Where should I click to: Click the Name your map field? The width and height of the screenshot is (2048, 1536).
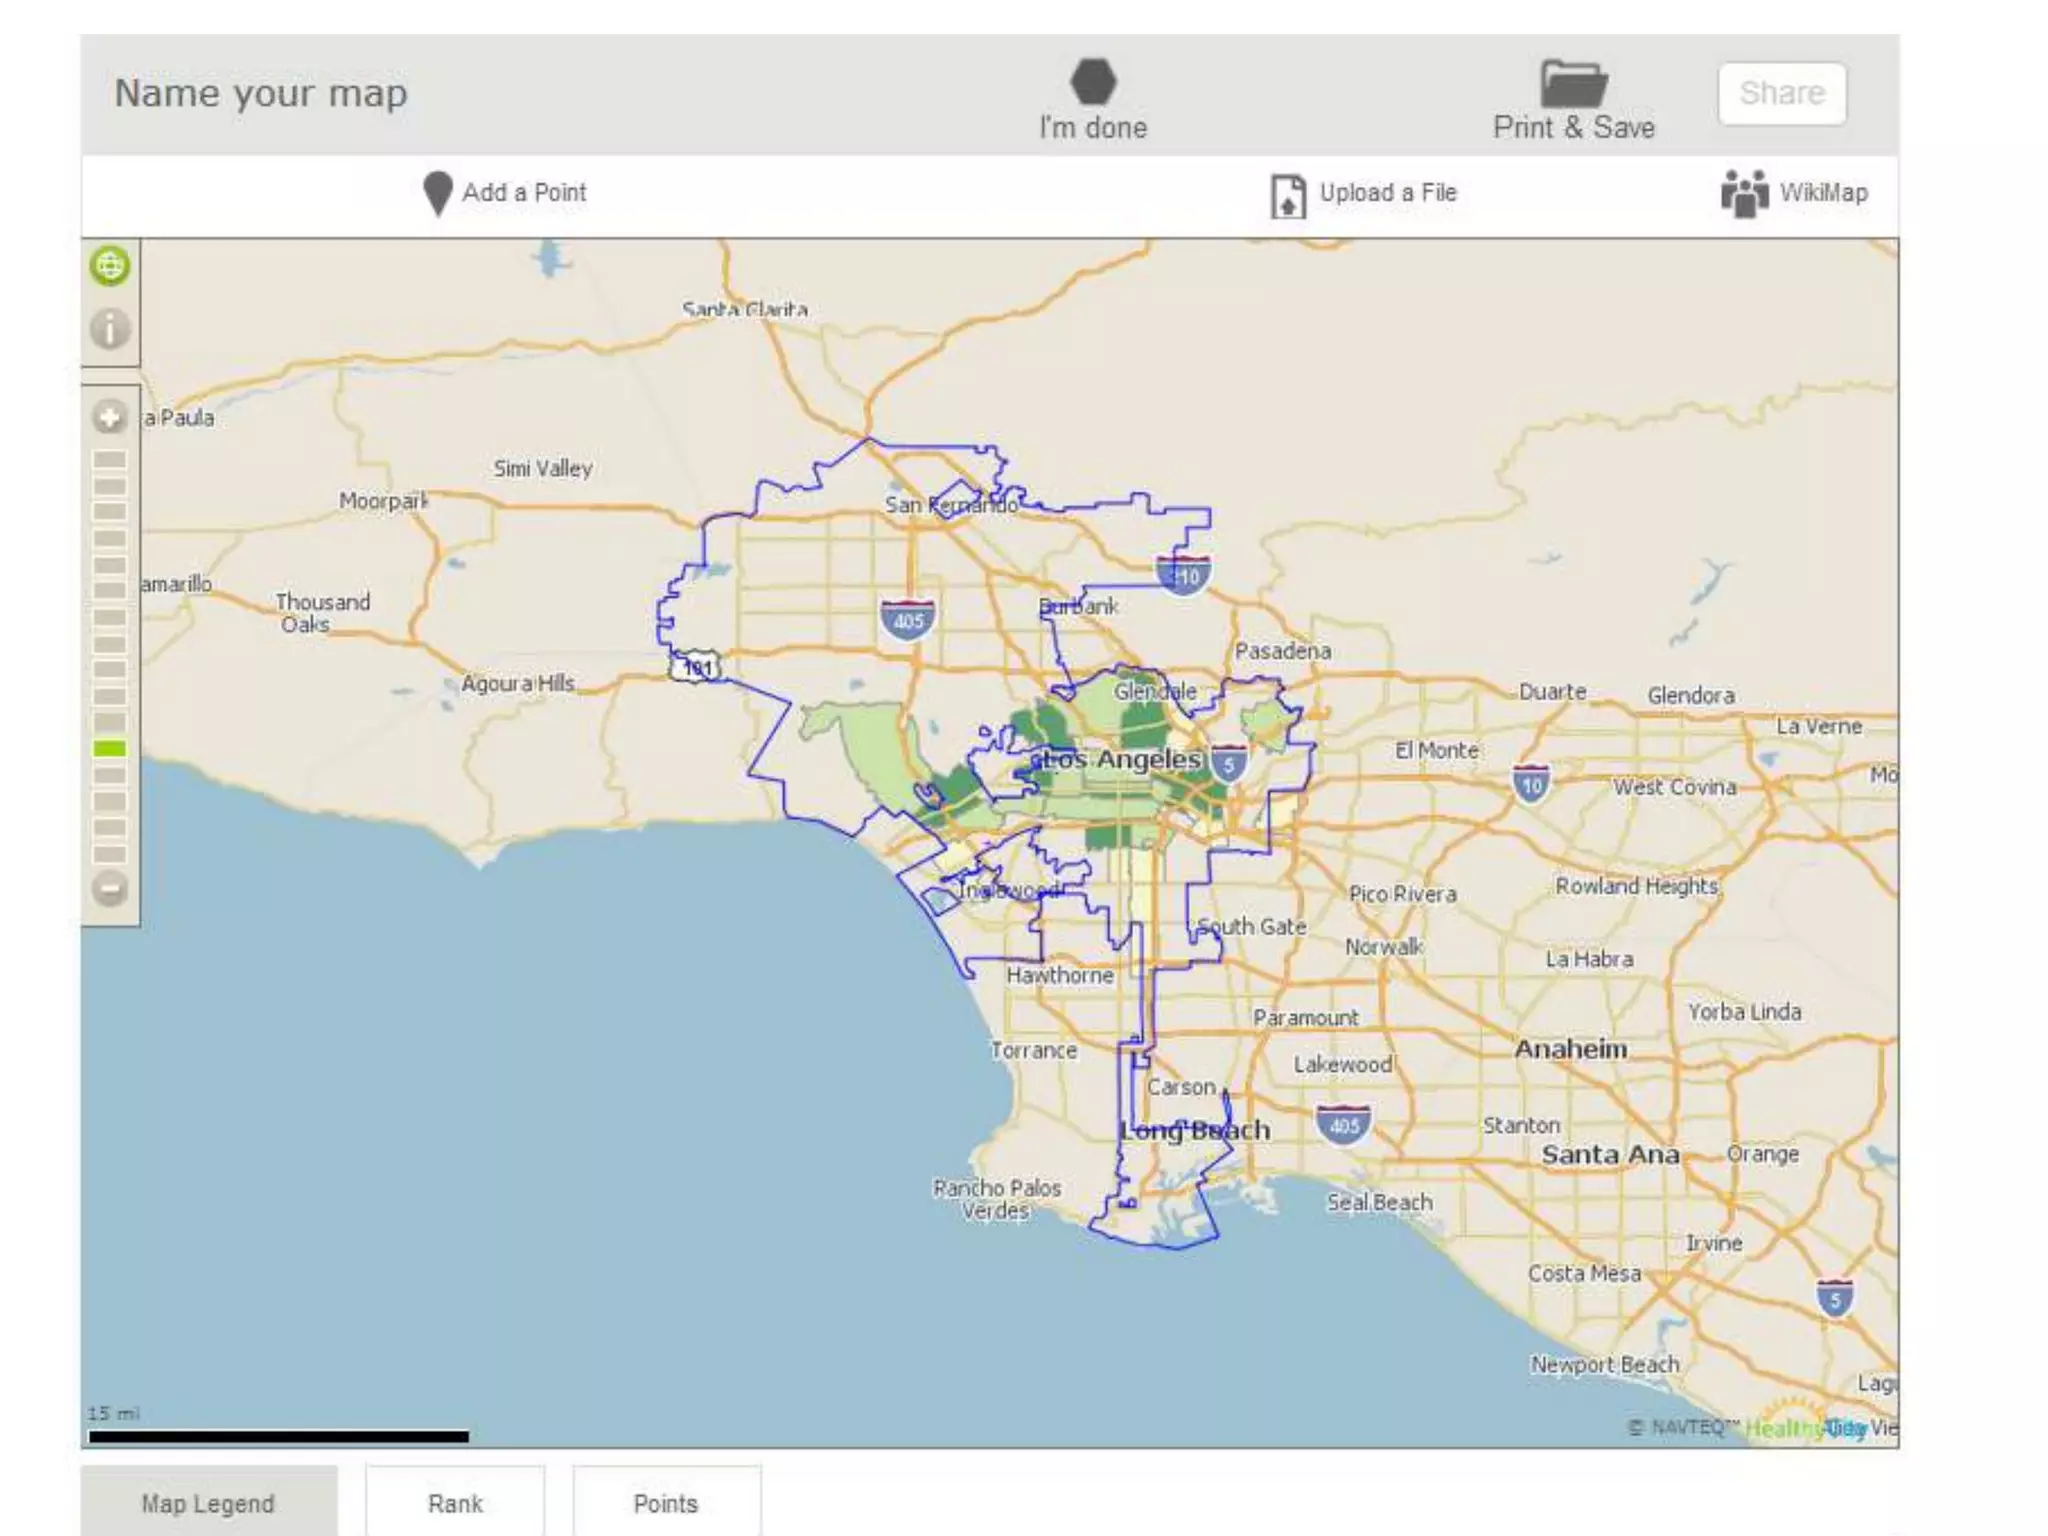click(261, 93)
